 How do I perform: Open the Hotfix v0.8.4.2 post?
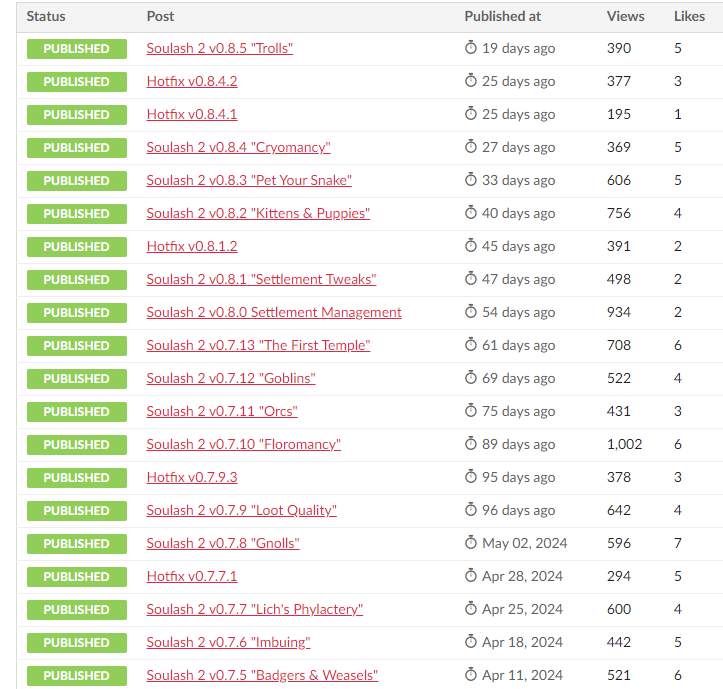point(192,82)
